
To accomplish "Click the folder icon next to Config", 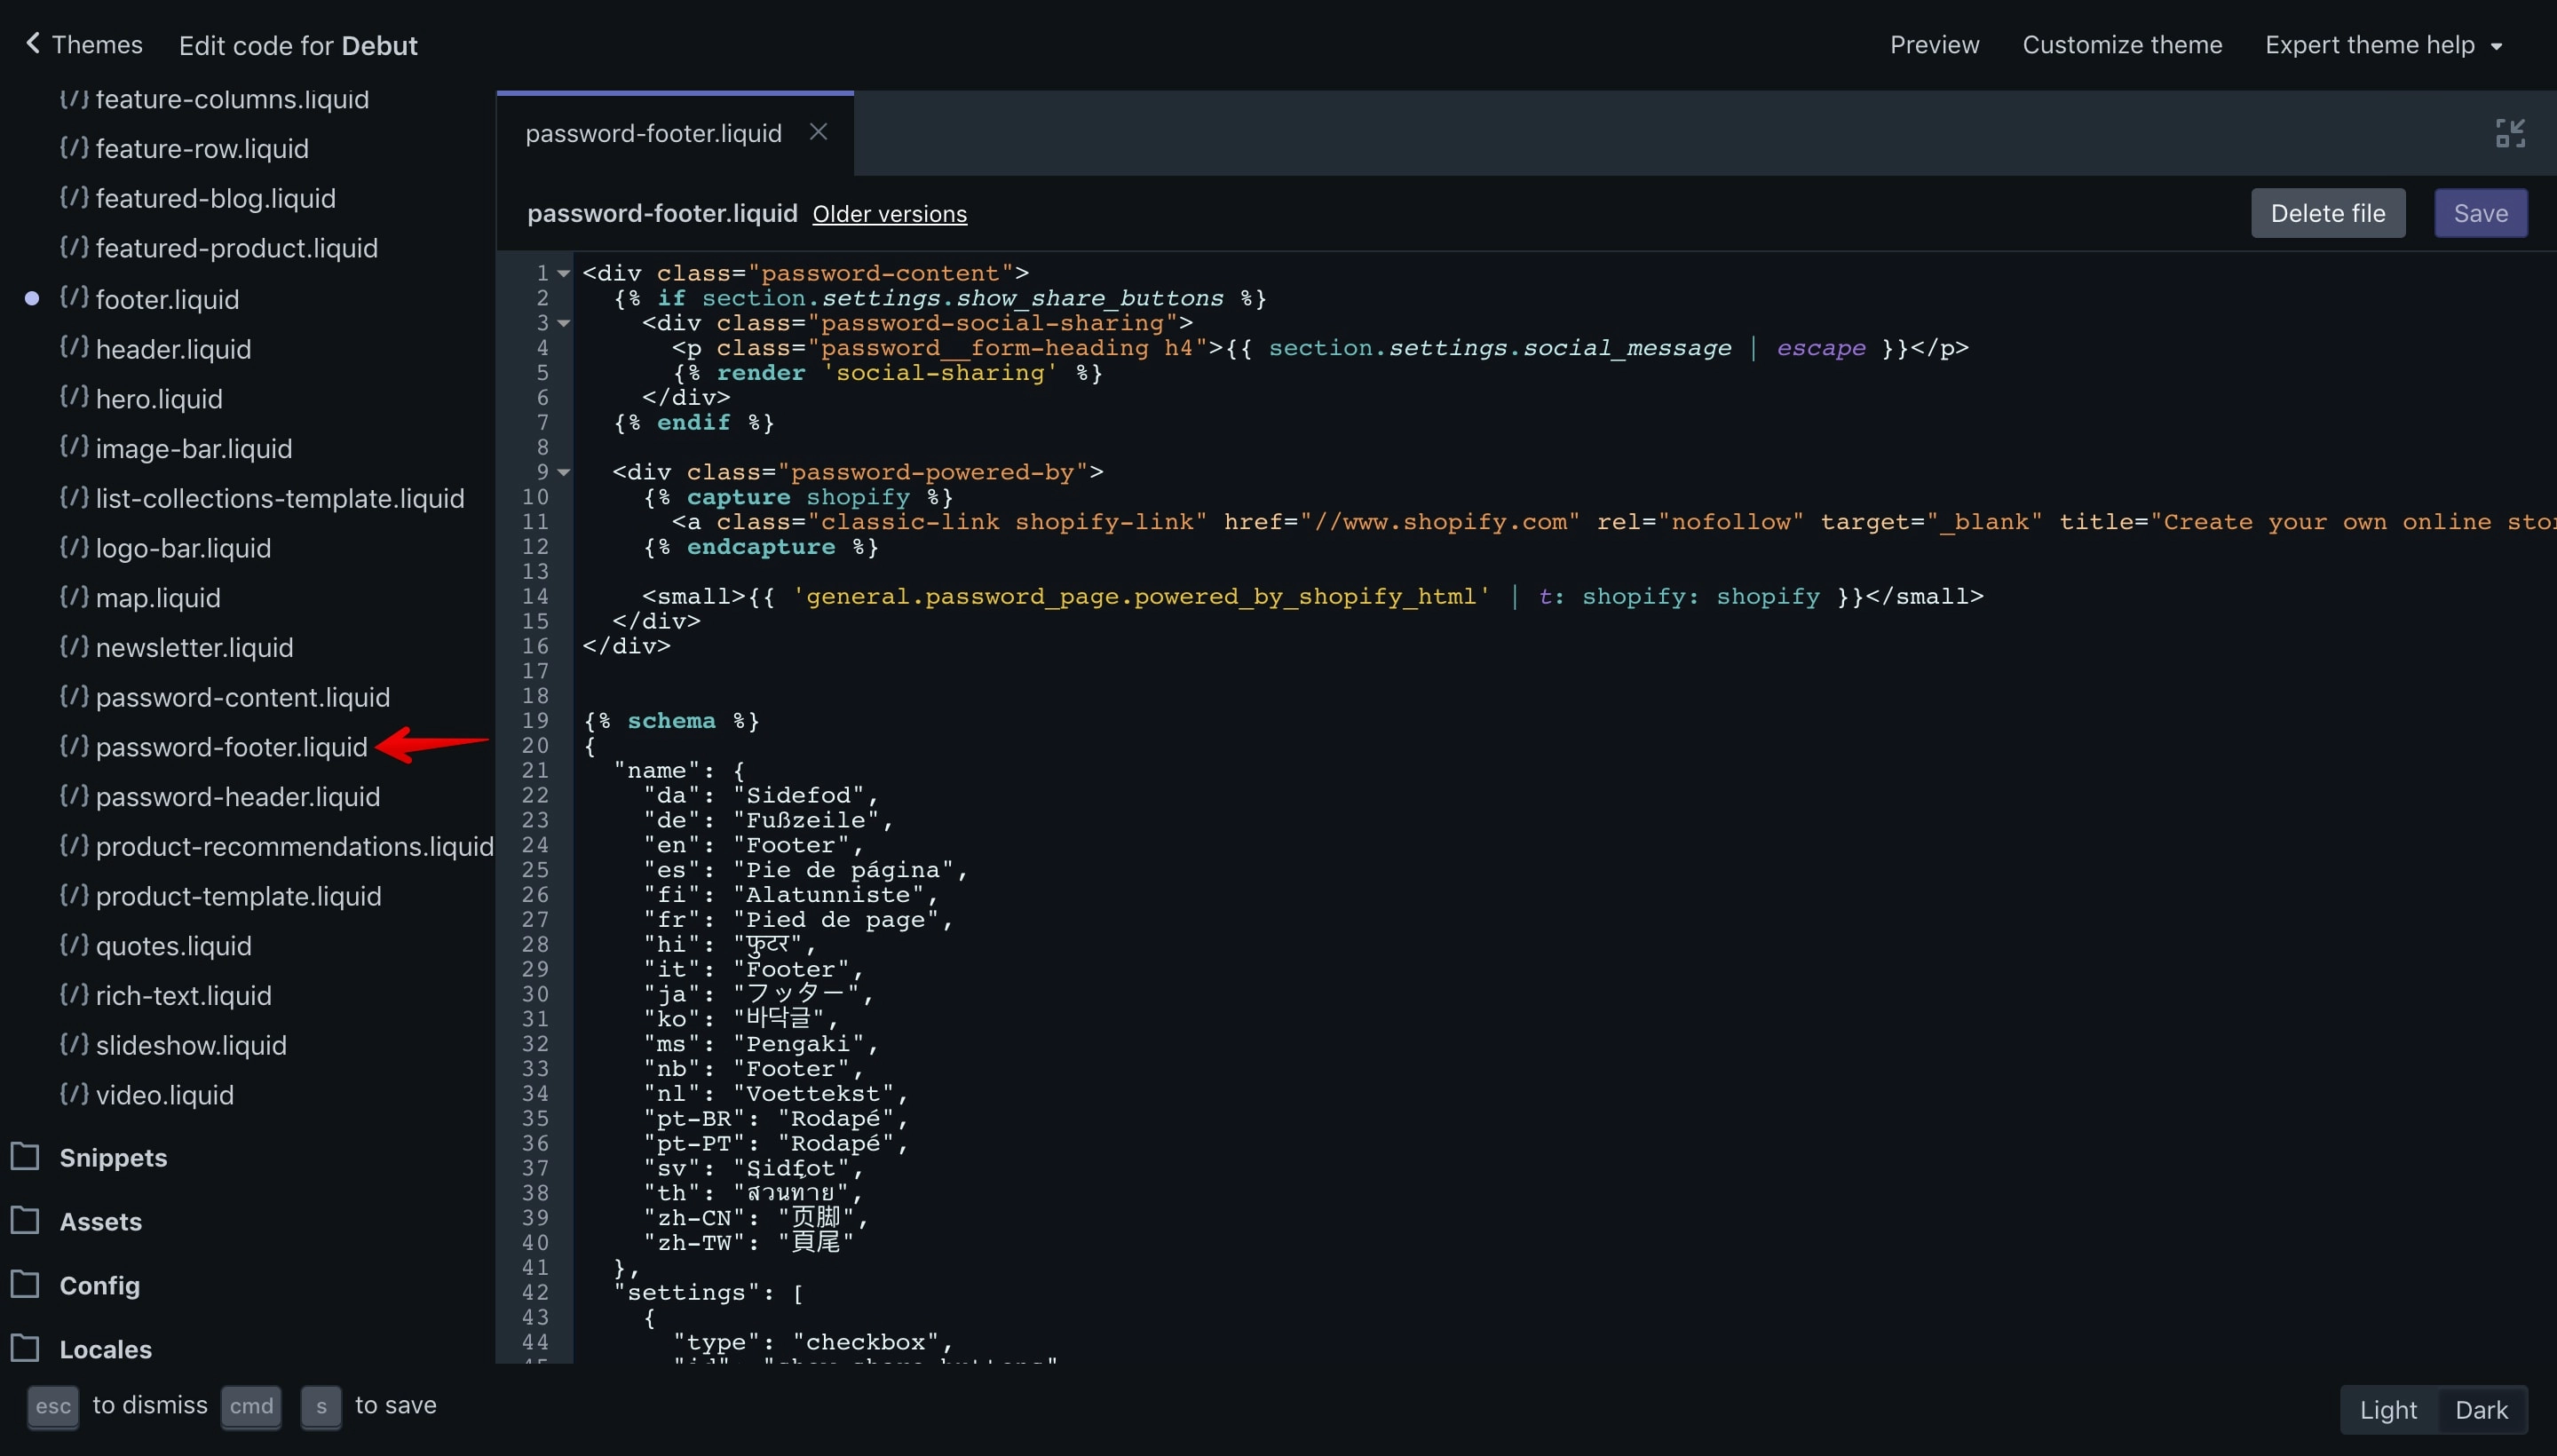I will [x=25, y=1284].
